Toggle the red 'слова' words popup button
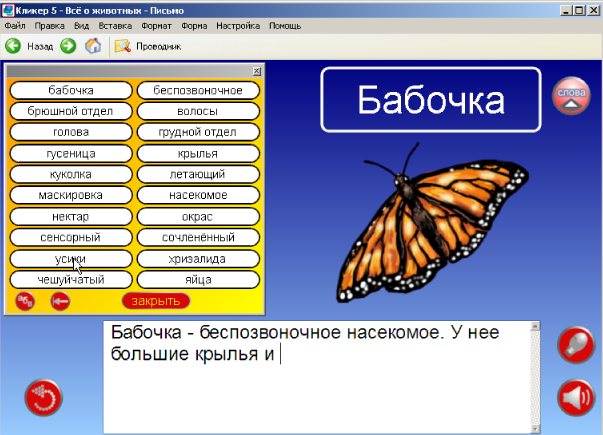The height and width of the screenshot is (435, 603). pyautogui.click(x=570, y=97)
